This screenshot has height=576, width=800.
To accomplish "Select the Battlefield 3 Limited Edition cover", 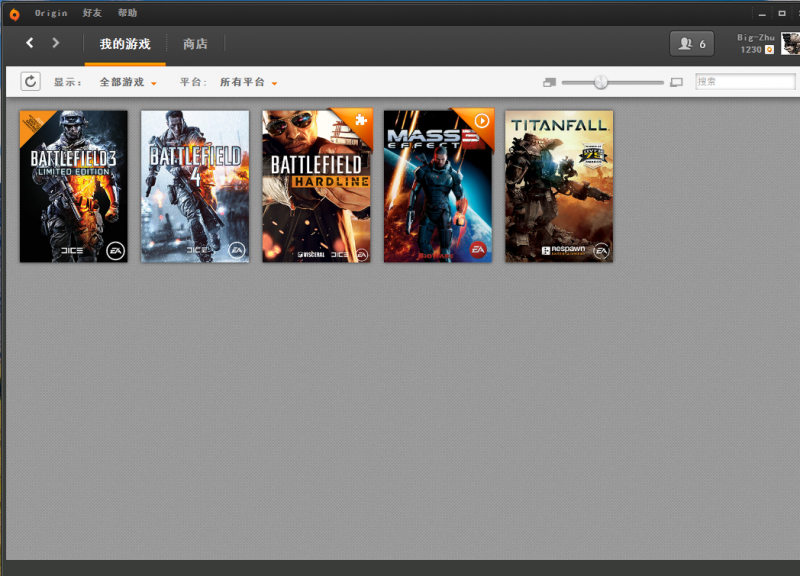I will (74, 187).
